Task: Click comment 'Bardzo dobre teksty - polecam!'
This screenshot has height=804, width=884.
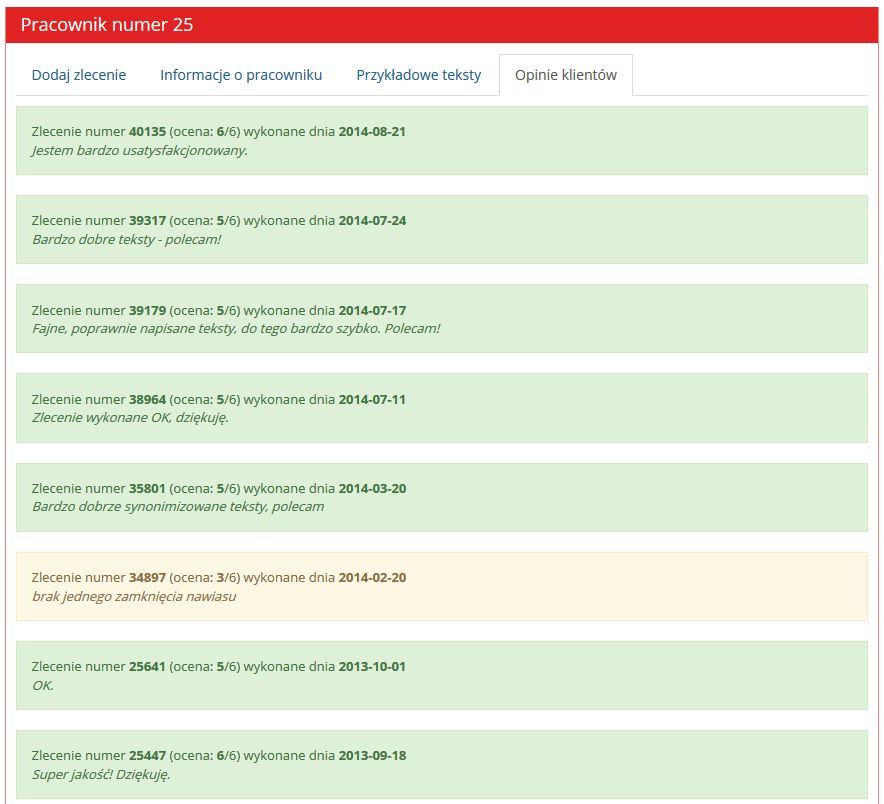Action: (x=127, y=240)
